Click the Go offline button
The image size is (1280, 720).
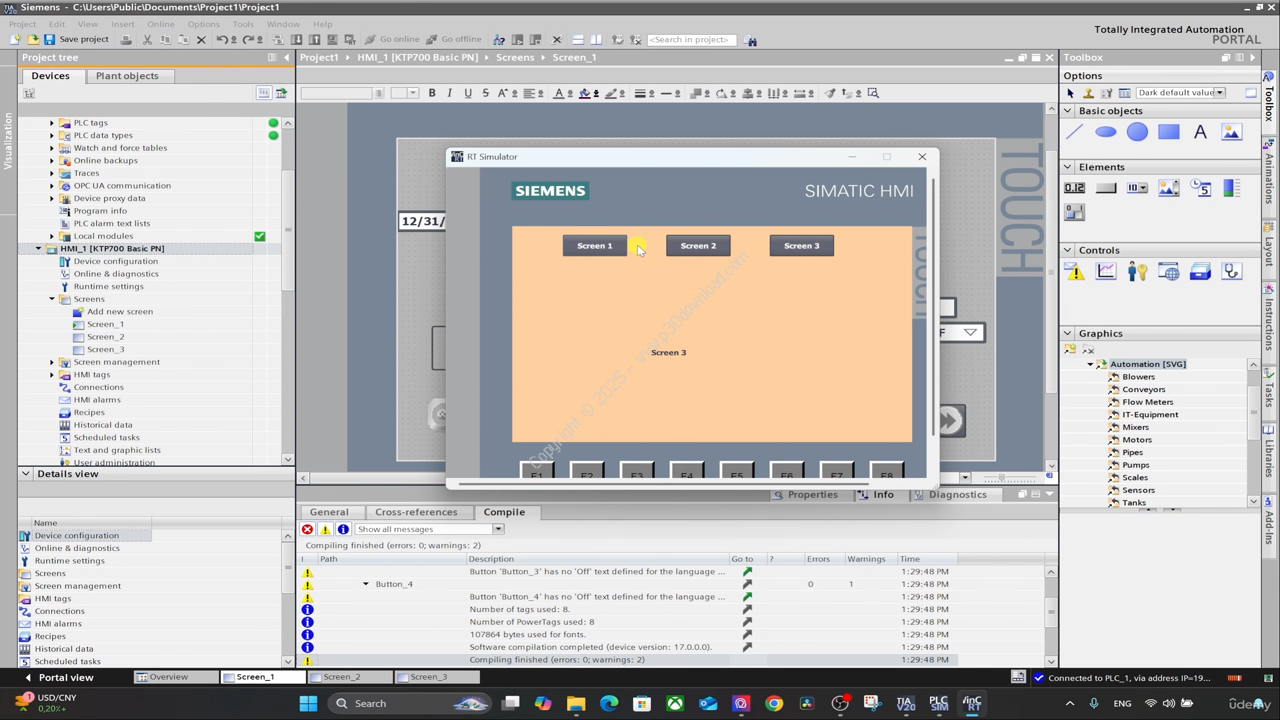[453, 39]
